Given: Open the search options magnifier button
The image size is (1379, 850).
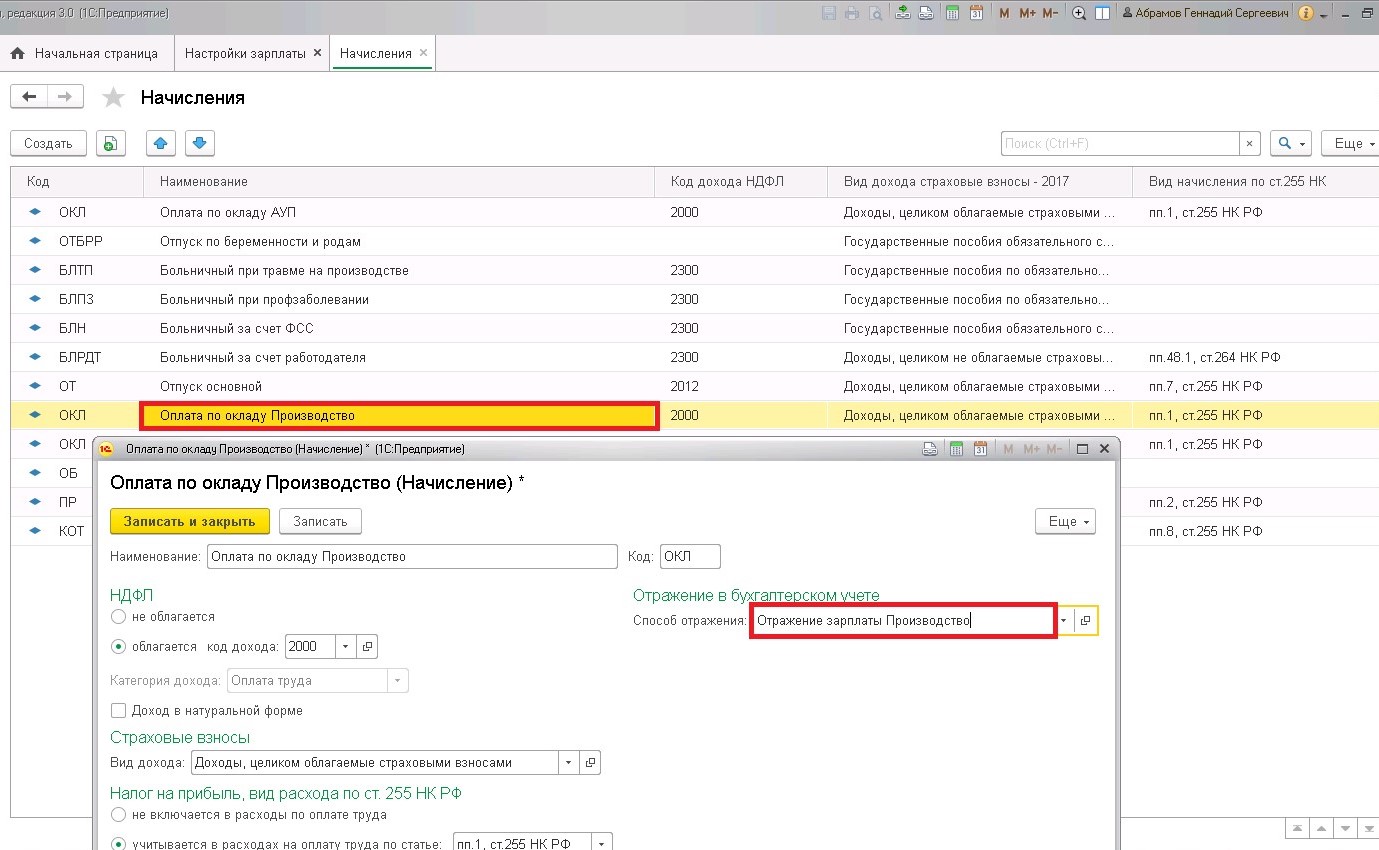Looking at the screenshot, I should tap(1290, 143).
